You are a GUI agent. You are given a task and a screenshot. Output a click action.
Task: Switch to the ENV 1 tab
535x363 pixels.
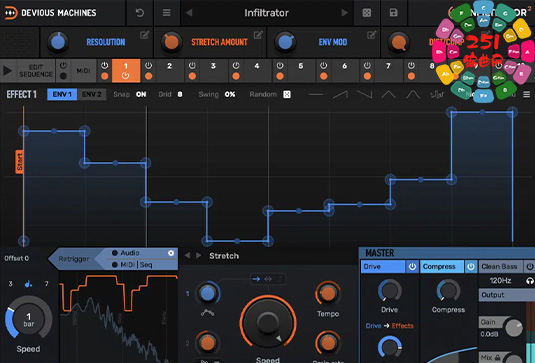click(62, 95)
